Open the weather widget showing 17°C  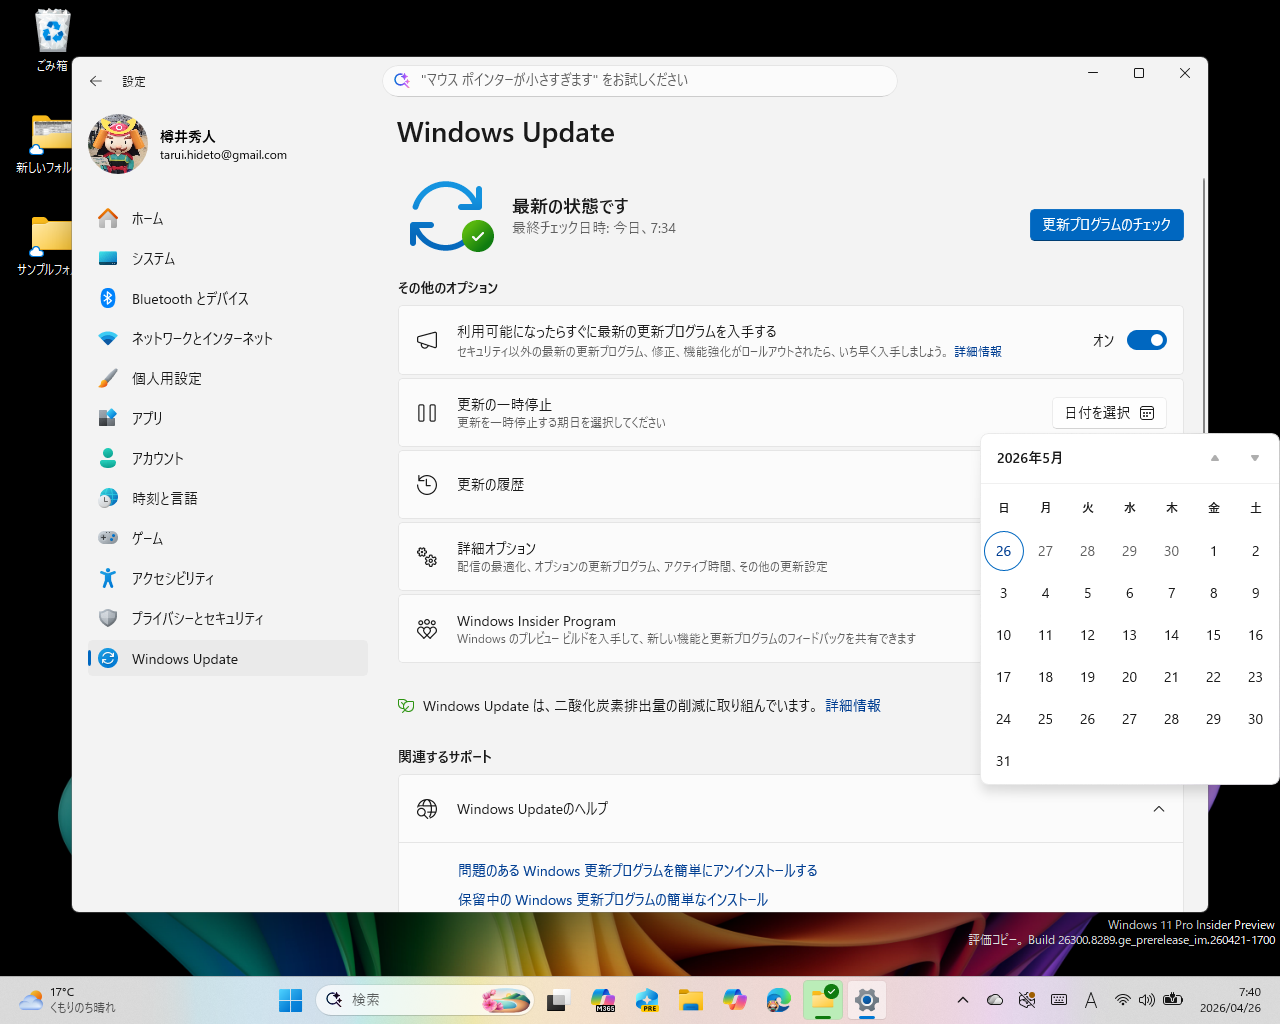pos(68,1000)
